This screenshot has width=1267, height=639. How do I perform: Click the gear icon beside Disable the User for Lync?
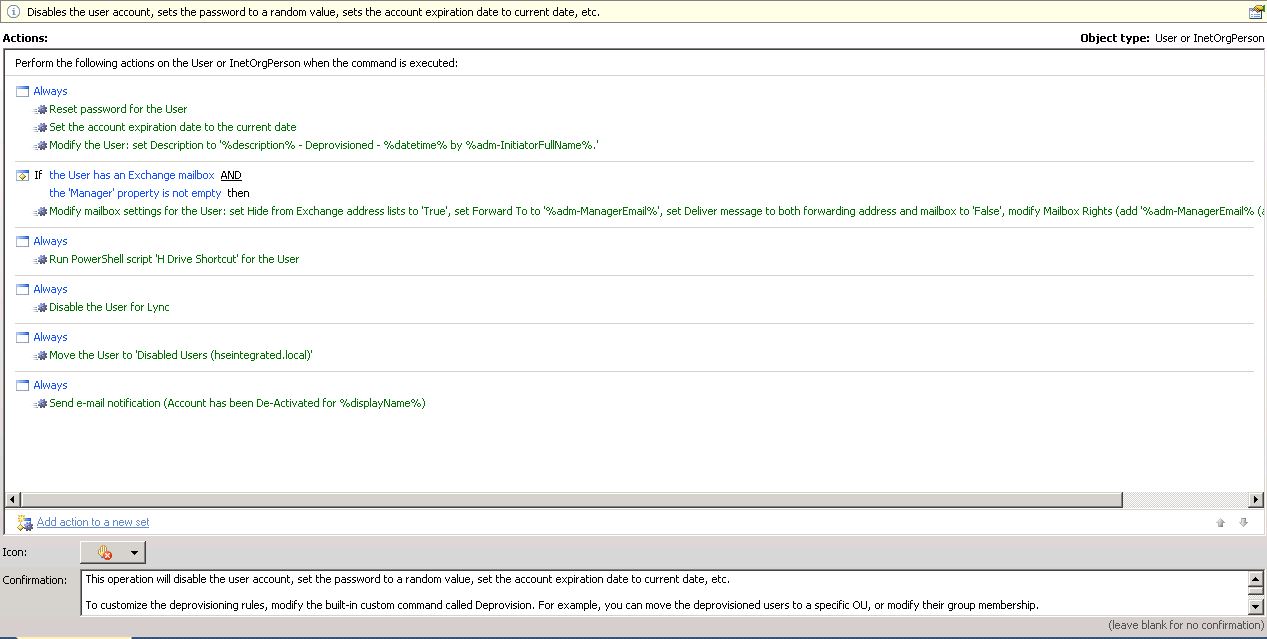(41, 308)
